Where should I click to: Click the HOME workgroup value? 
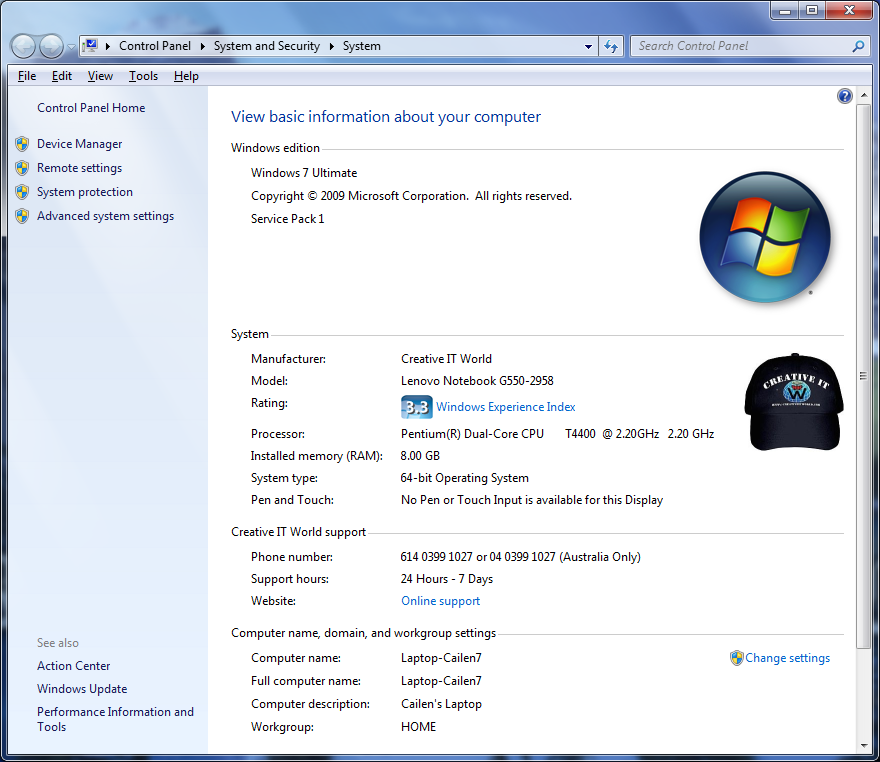pos(418,727)
